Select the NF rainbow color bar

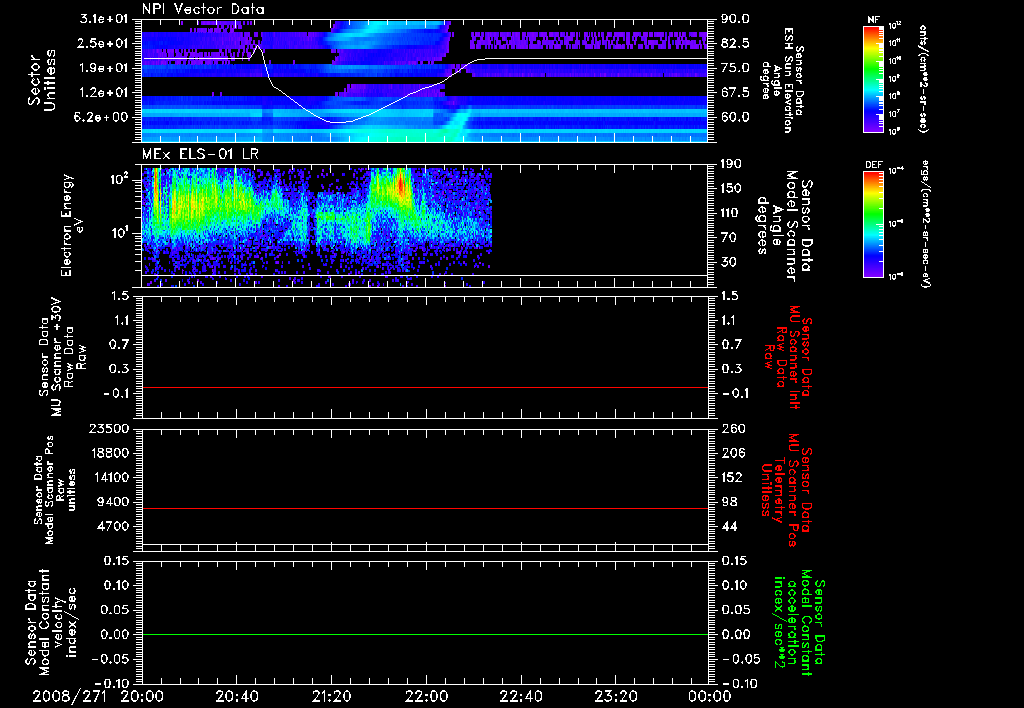(873, 78)
